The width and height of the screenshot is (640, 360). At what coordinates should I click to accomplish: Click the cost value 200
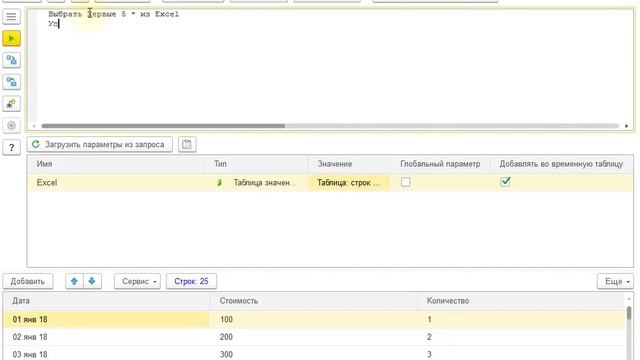[x=227, y=337]
